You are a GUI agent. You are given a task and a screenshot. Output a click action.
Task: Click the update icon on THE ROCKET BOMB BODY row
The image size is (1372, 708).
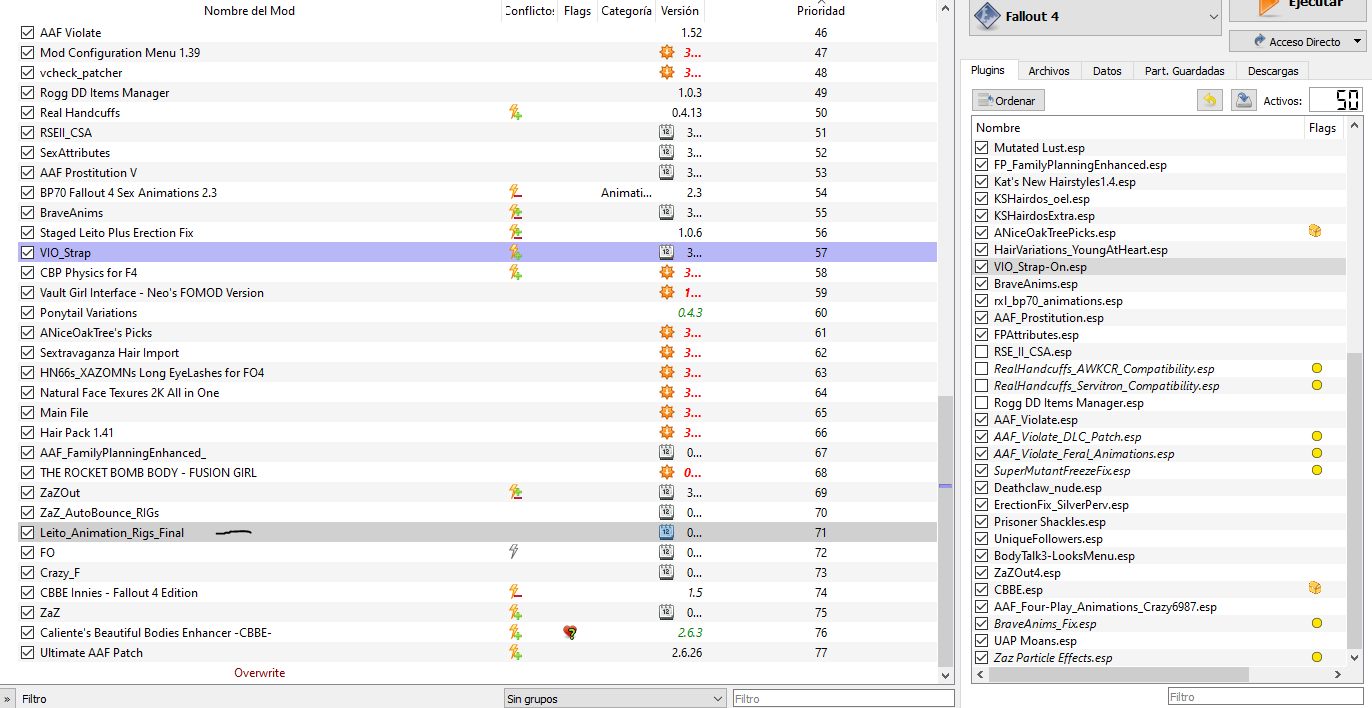point(667,473)
